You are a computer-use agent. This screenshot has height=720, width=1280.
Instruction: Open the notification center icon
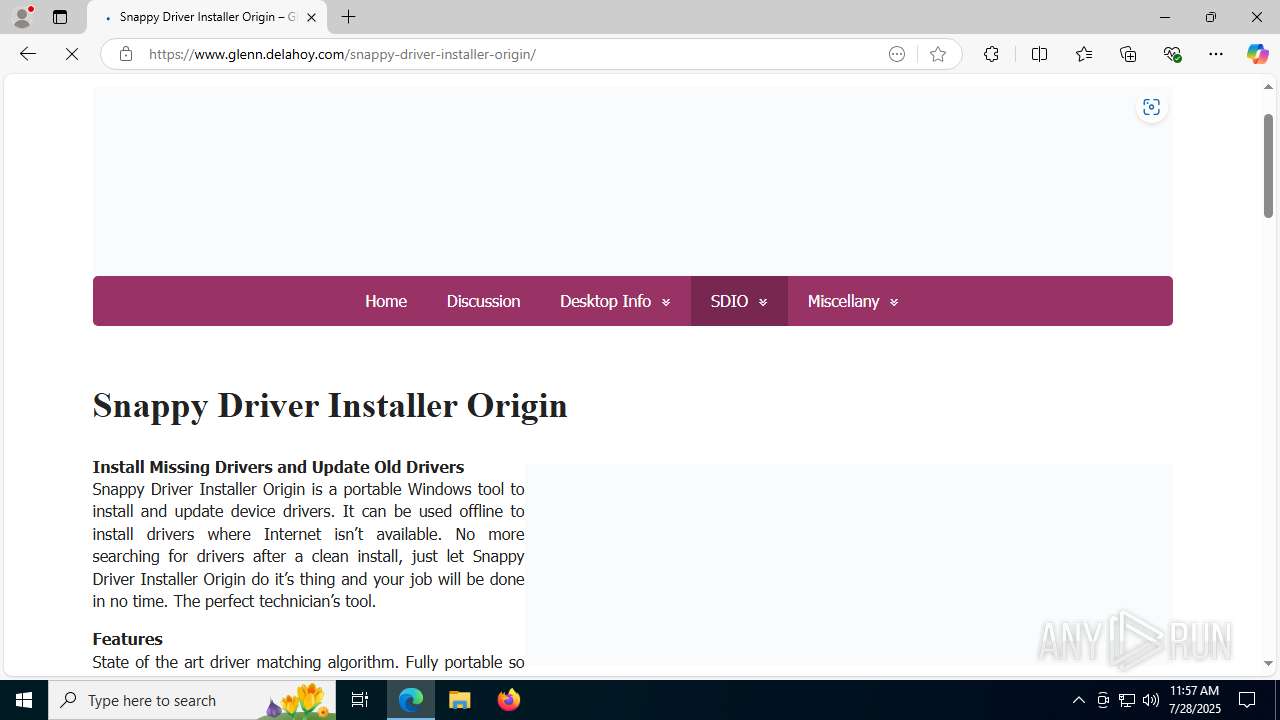pos(1247,700)
